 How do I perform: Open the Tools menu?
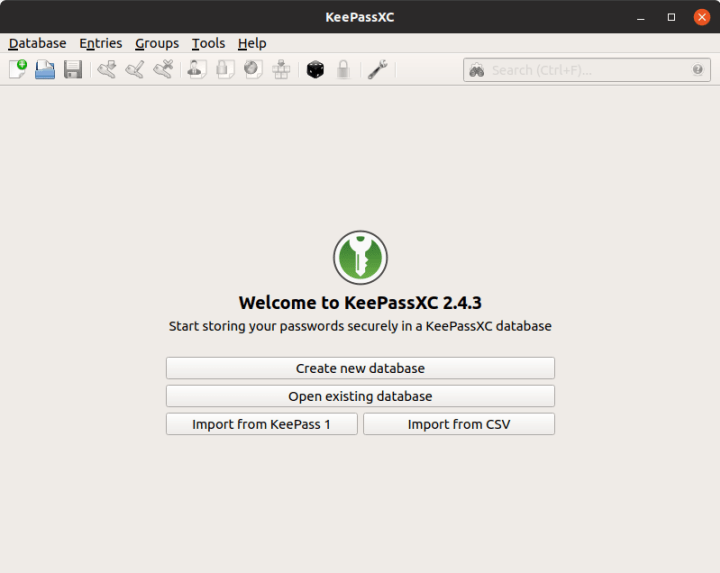click(208, 43)
